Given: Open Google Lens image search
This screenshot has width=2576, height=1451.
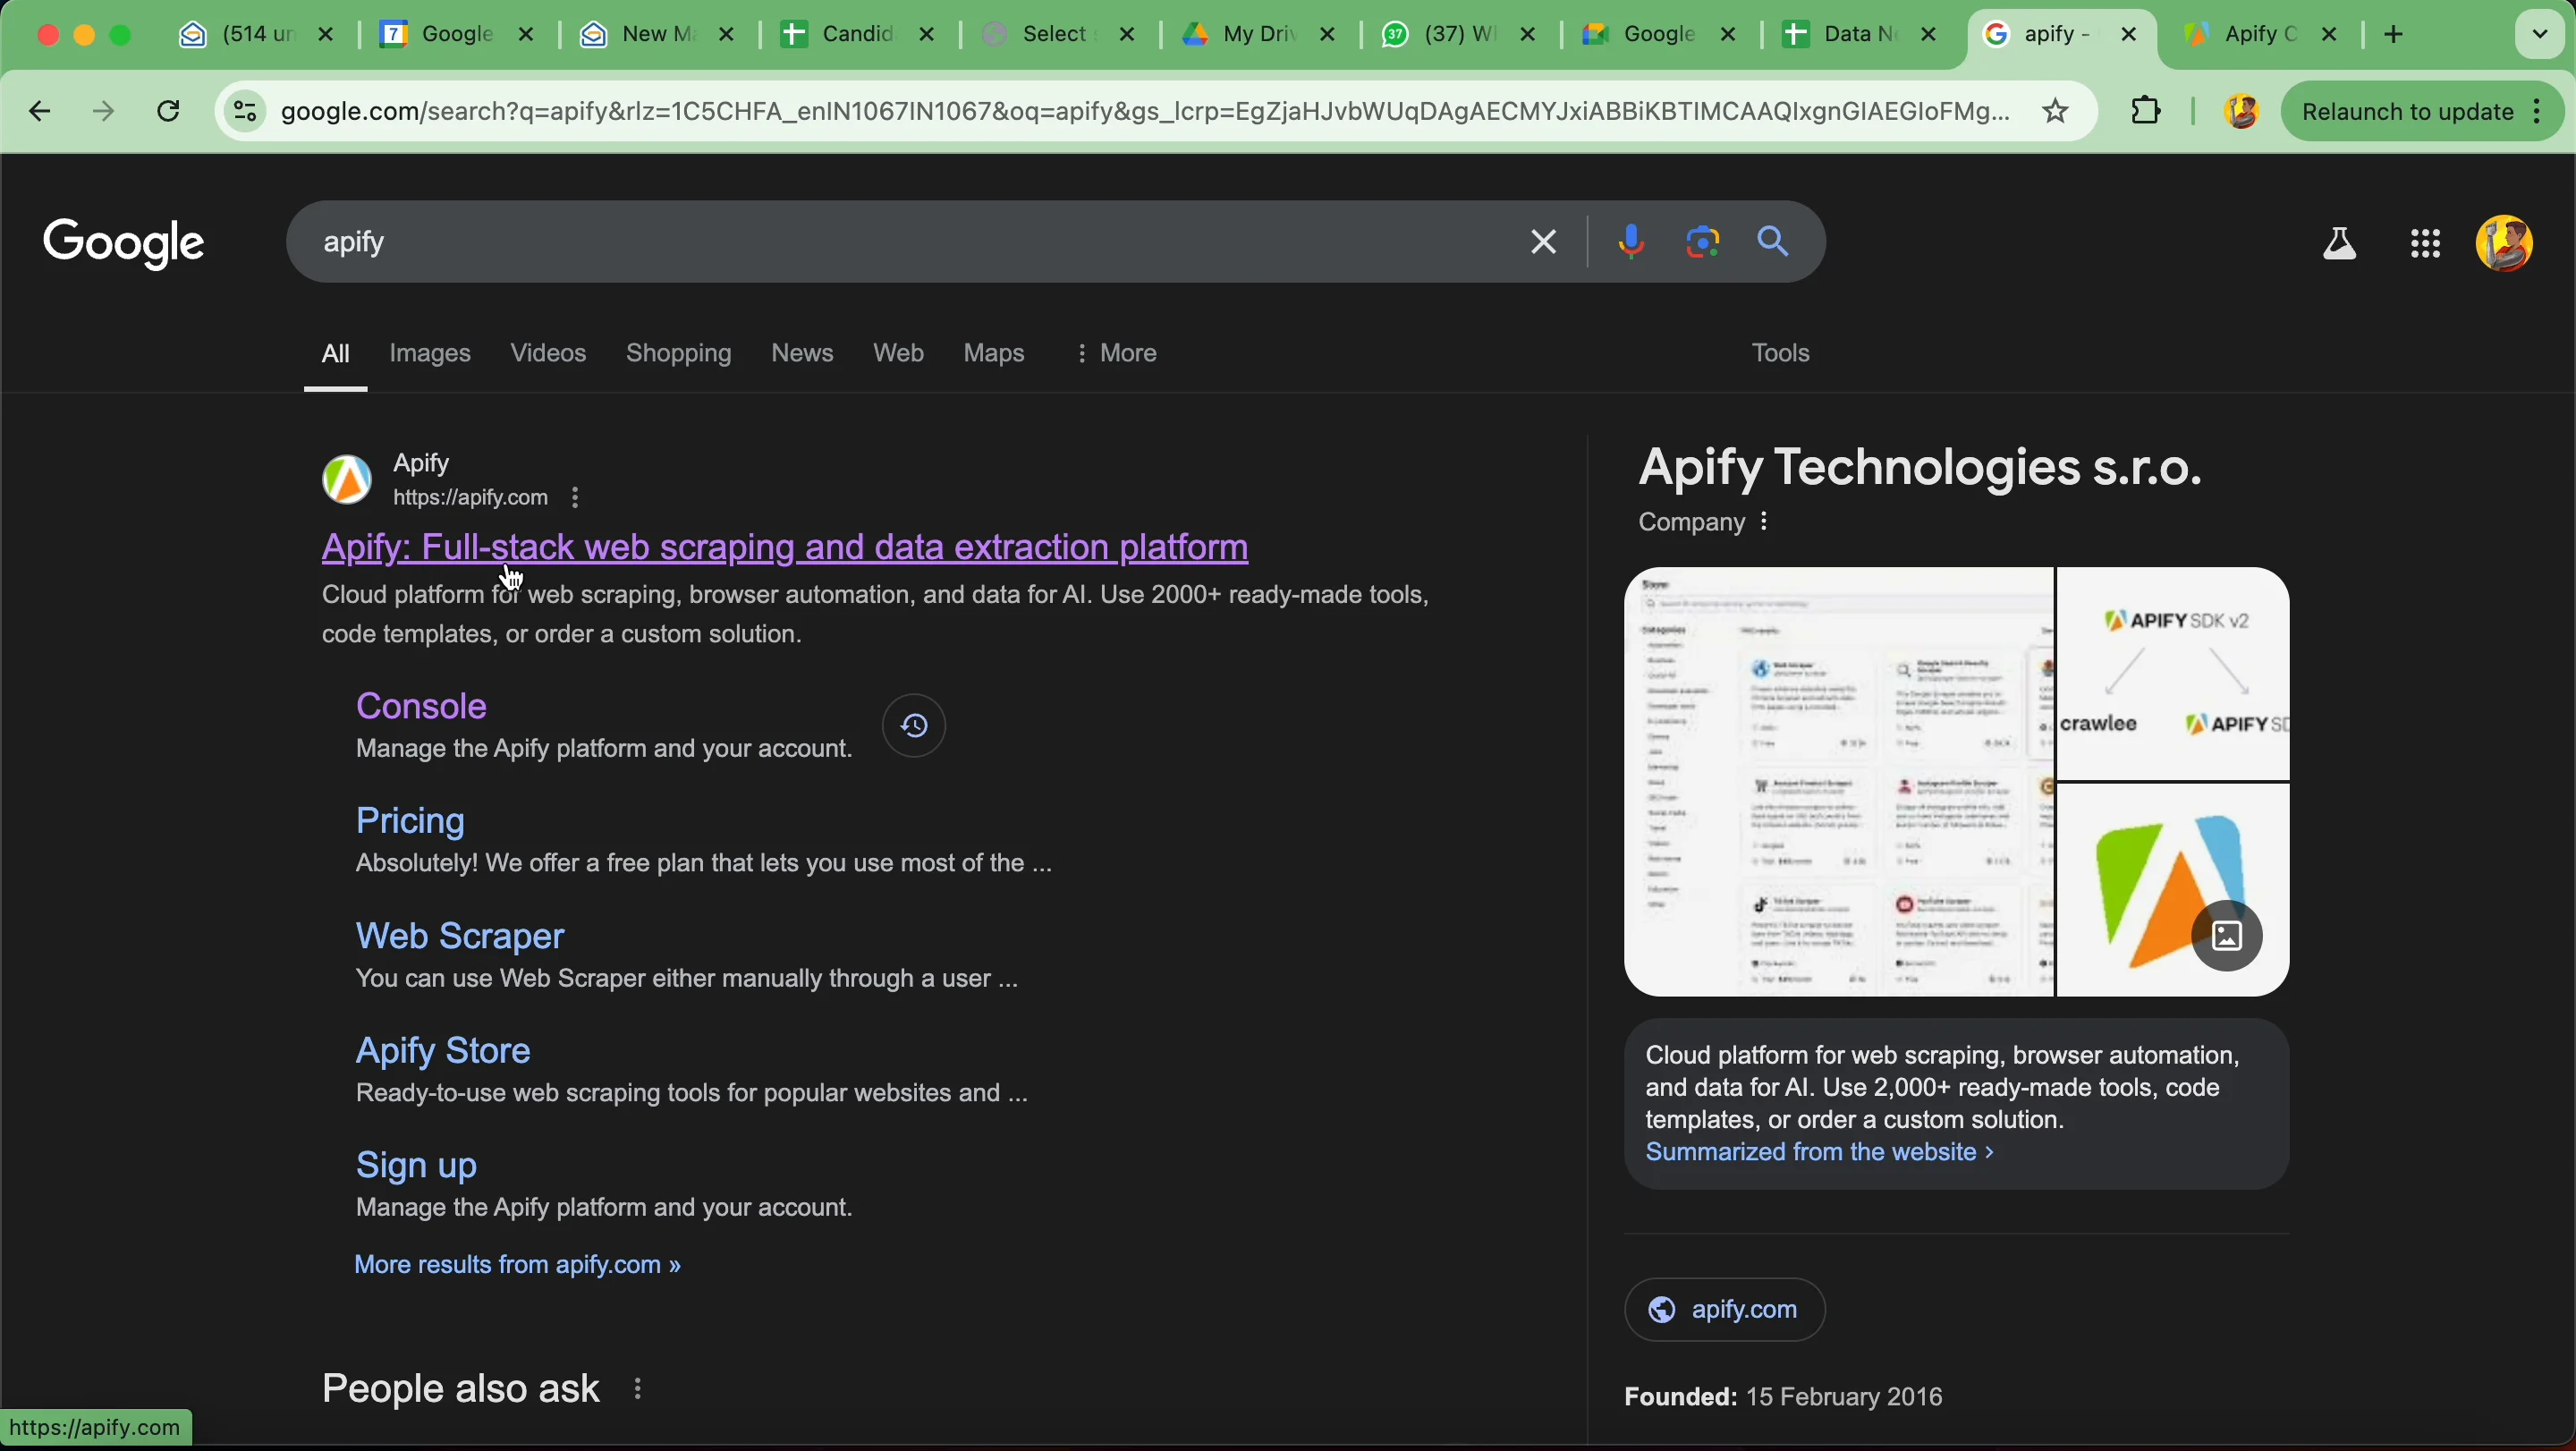Looking at the screenshot, I should tap(1703, 242).
